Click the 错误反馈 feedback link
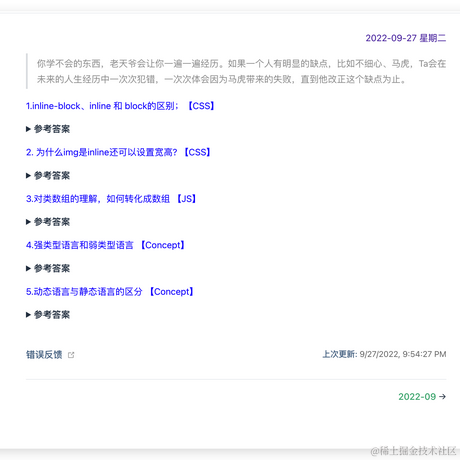460x460 pixels. pyautogui.click(x=44, y=355)
